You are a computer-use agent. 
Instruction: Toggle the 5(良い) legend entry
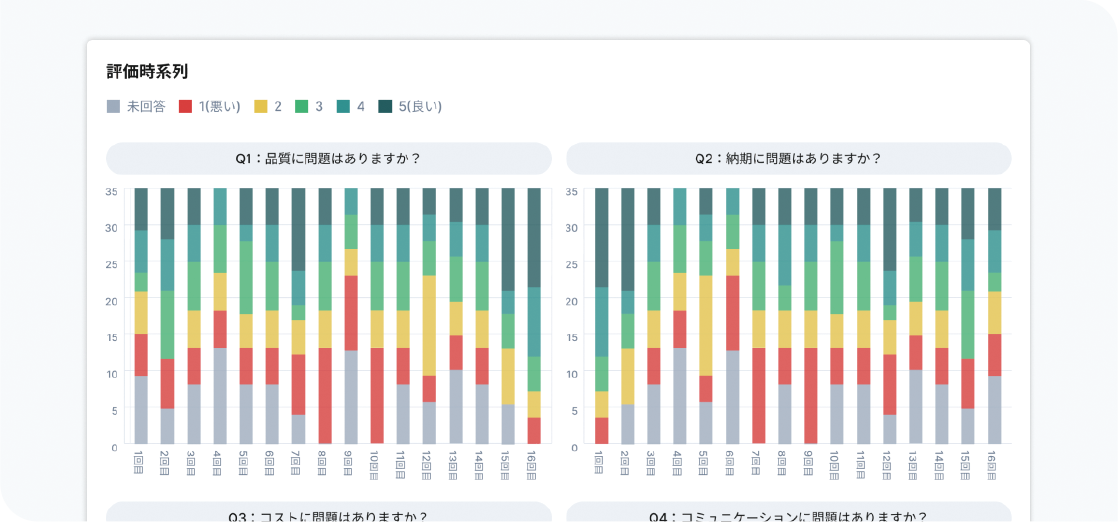pyautogui.click(x=410, y=106)
